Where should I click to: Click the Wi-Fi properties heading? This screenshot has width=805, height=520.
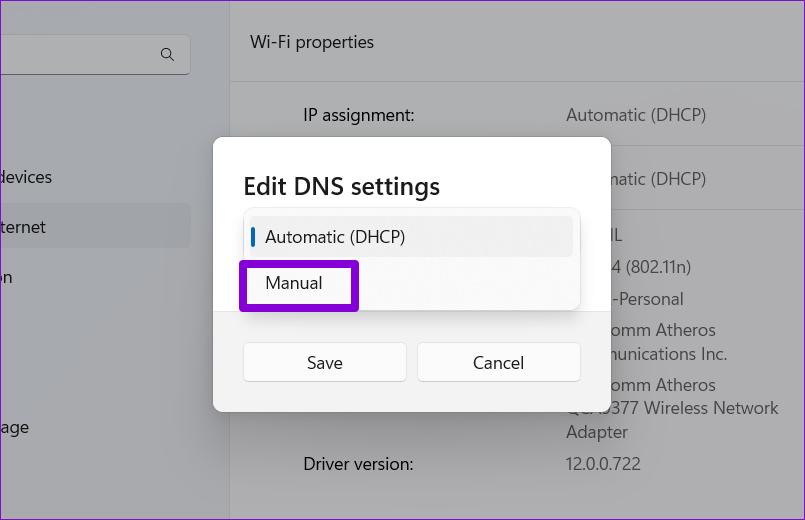click(x=312, y=42)
